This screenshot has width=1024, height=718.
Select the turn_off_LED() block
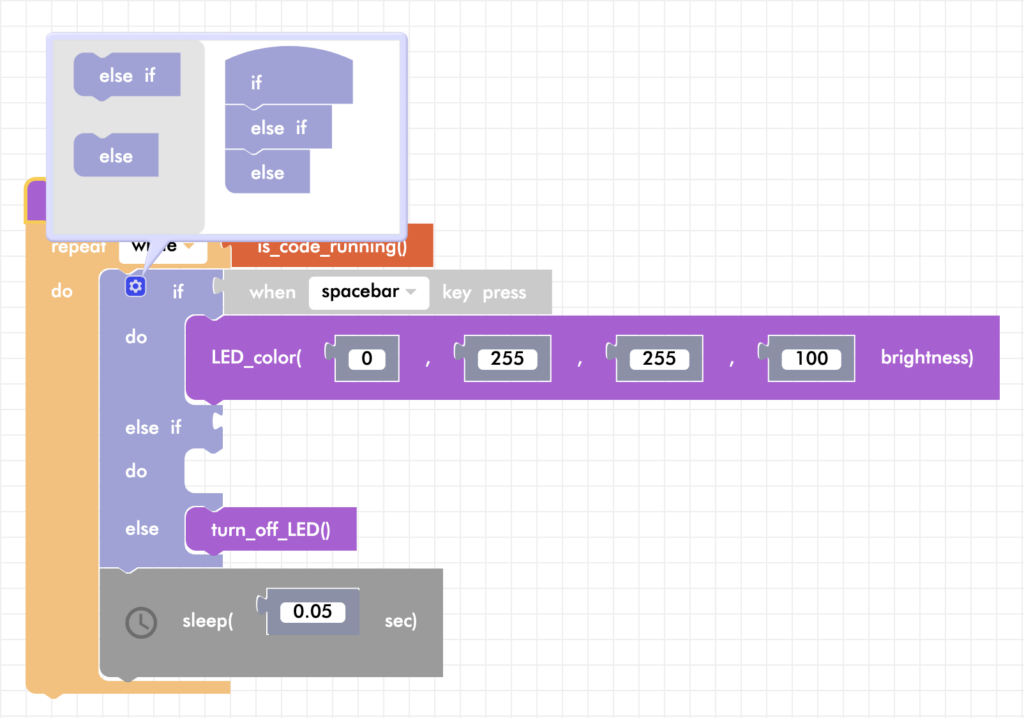coord(270,529)
